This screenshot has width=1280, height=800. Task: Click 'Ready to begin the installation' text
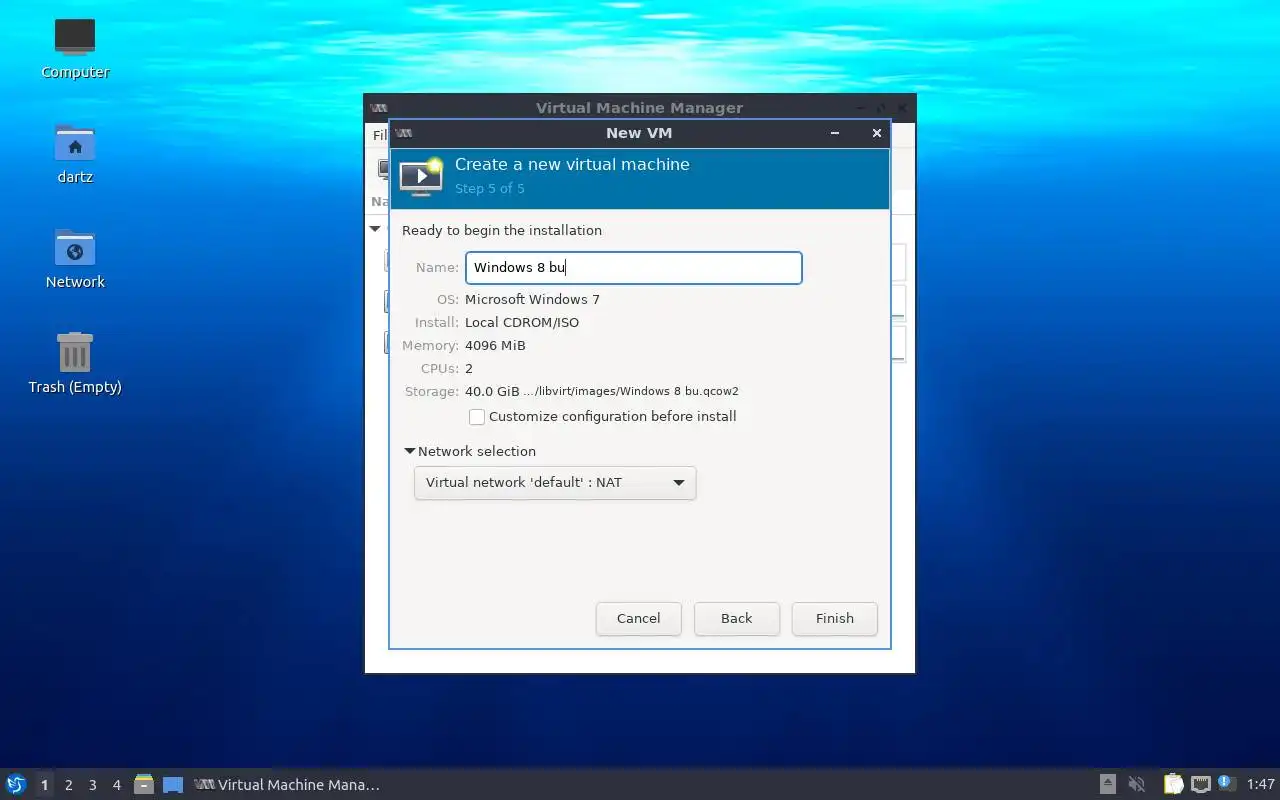click(x=502, y=230)
